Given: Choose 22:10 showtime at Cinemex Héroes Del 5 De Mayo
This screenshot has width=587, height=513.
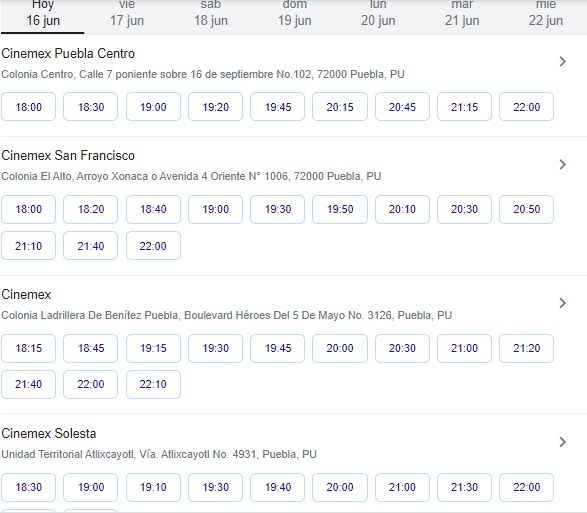Looking at the screenshot, I should coord(153,384).
